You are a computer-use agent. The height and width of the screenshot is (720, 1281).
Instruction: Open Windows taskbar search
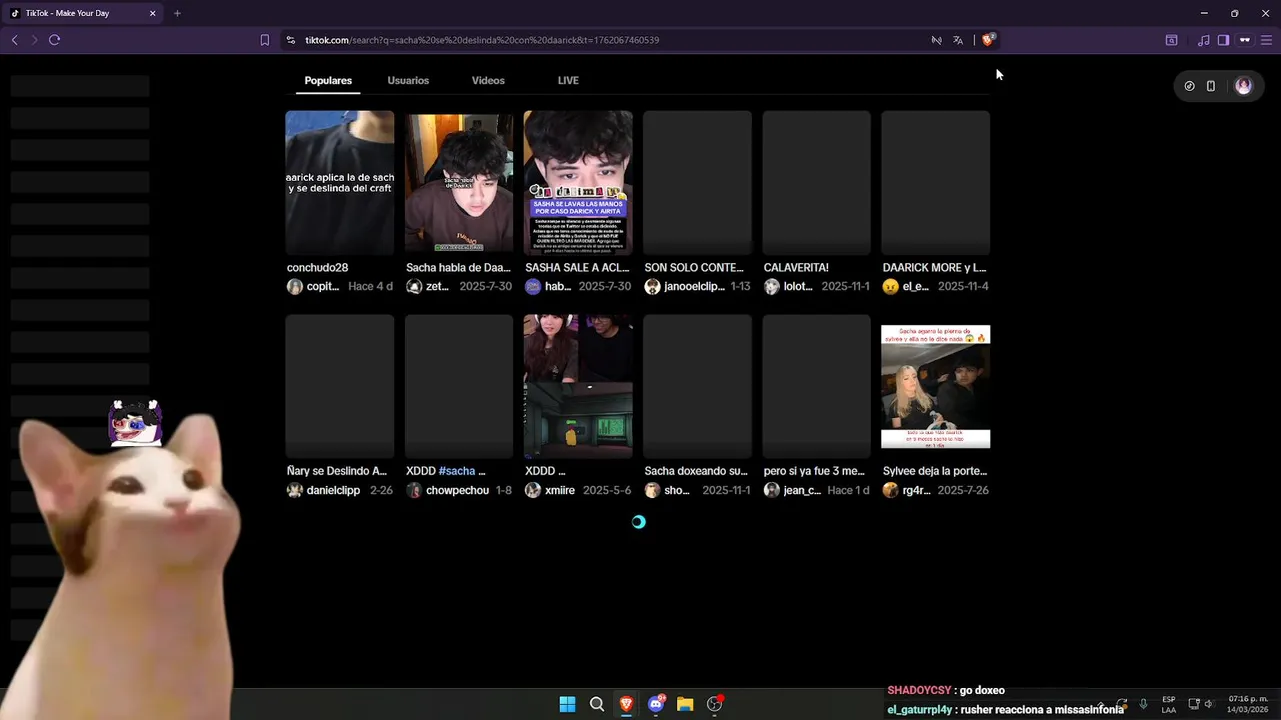[x=597, y=704]
